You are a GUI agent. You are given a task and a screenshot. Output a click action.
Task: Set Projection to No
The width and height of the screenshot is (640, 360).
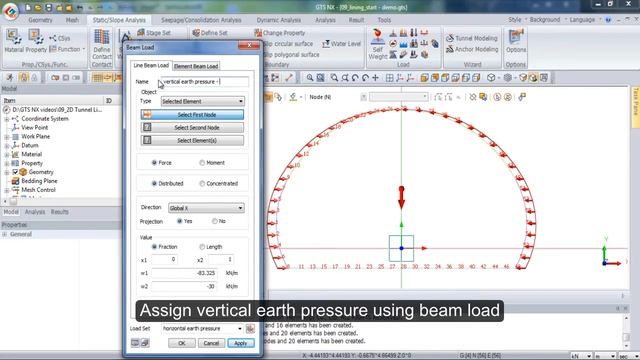[214, 221]
